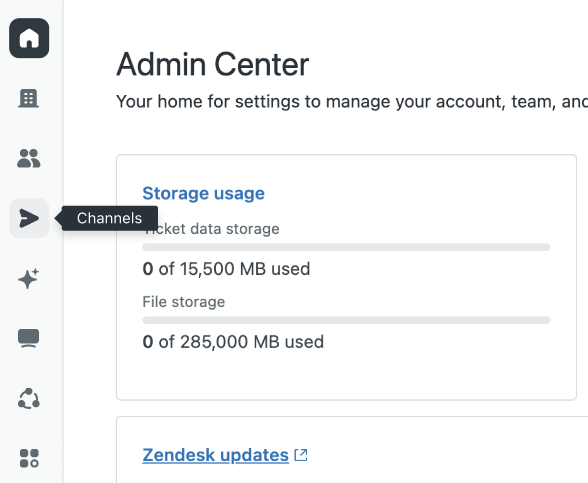Open the People section icon
This screenshot has width=588, height=483.
[29, 158]
